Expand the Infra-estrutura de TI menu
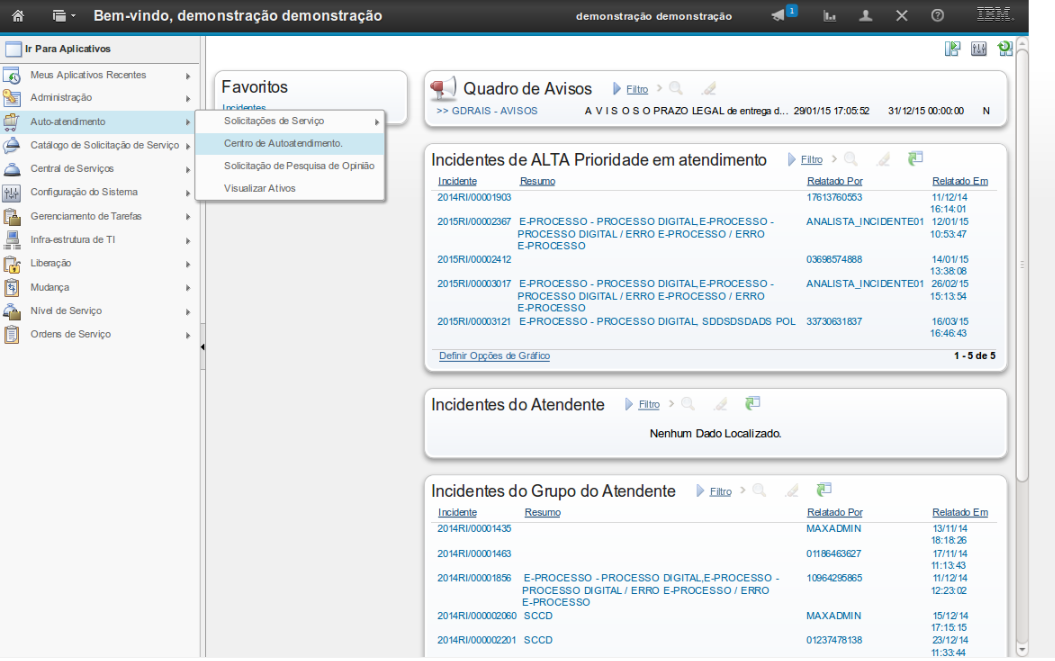The image size is (1055, 661). pos(97,240)
